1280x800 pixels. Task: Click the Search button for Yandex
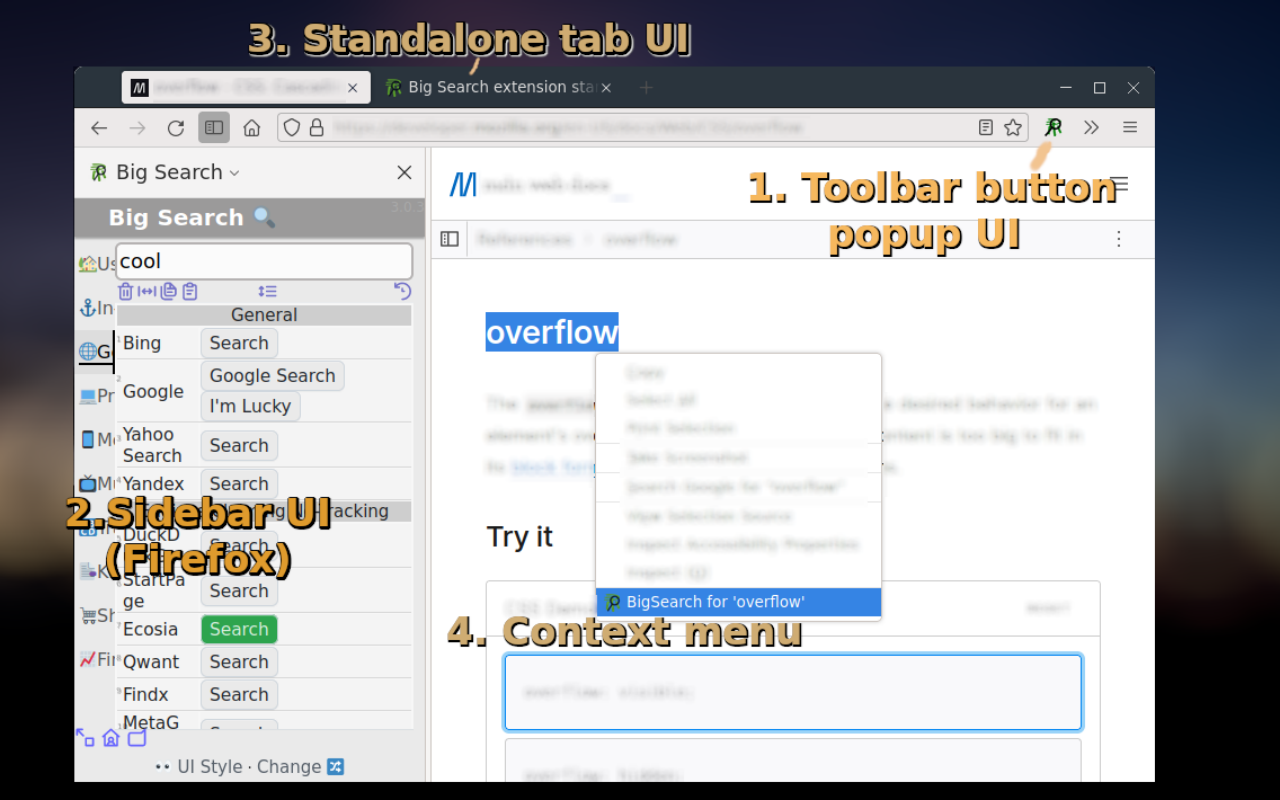239,484
